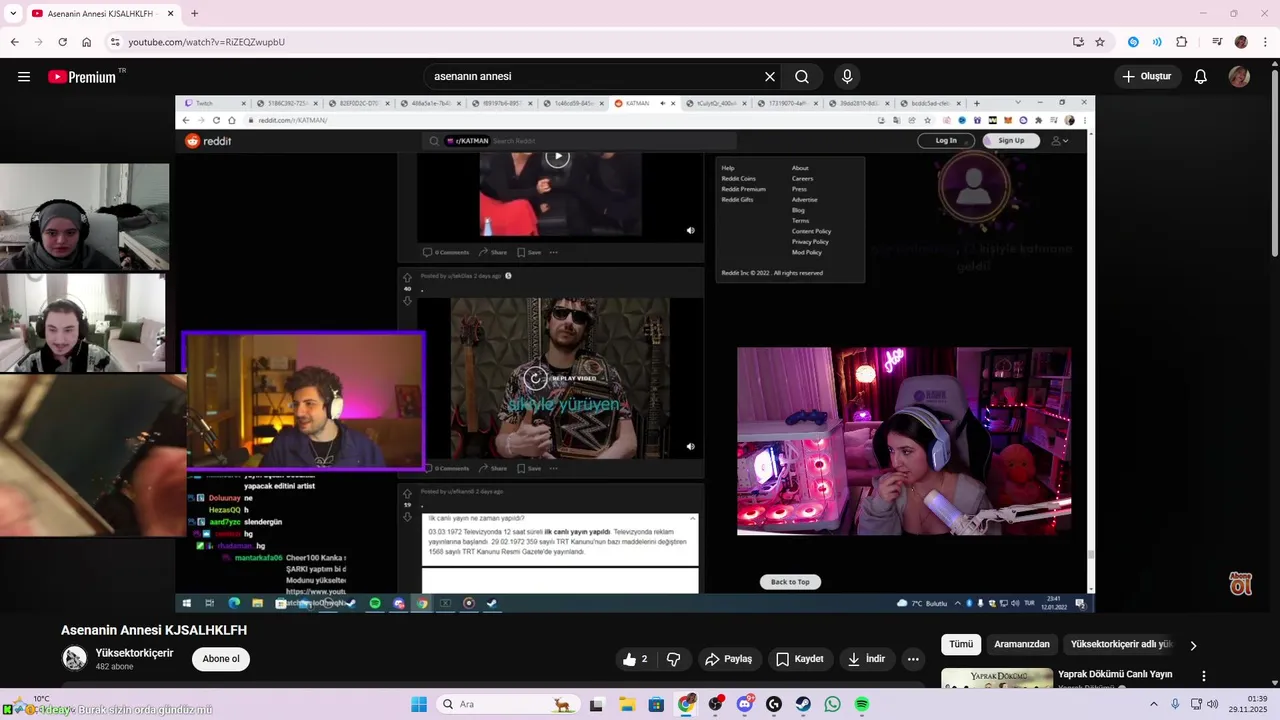Open Spotify from the taskbar
The height and width of the screenshot is (720, 1280).
862,704
